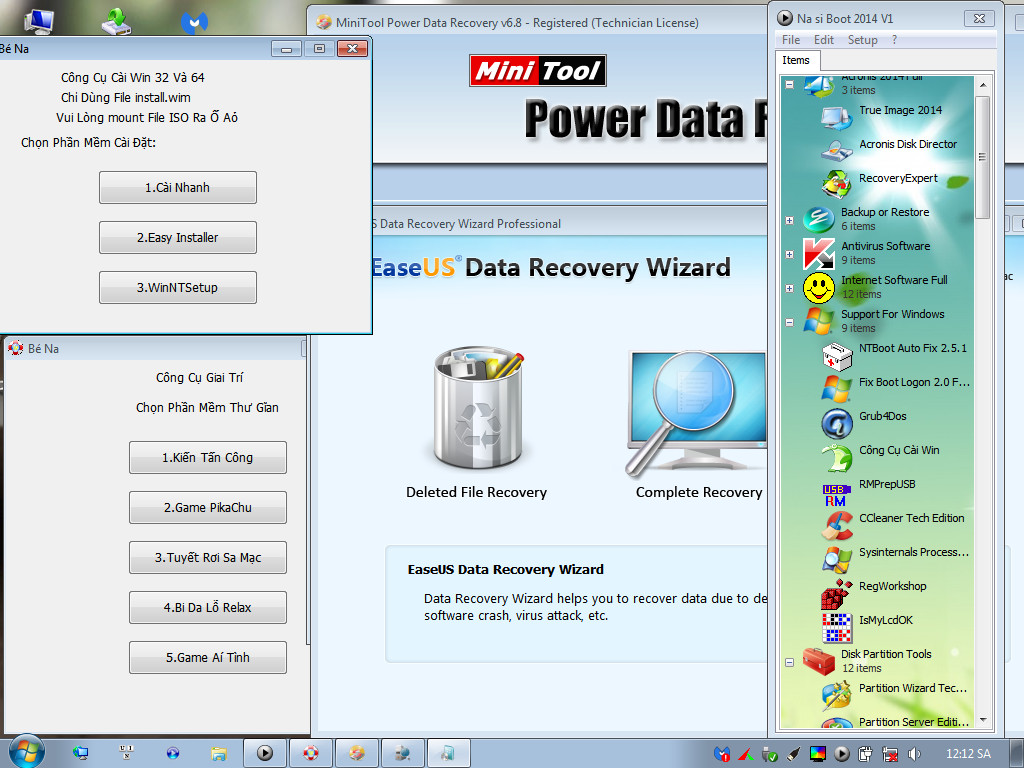Click the lifebuoy taskbar button
The height and width of the screenshot is (768, 1024).
pos(312,753)
